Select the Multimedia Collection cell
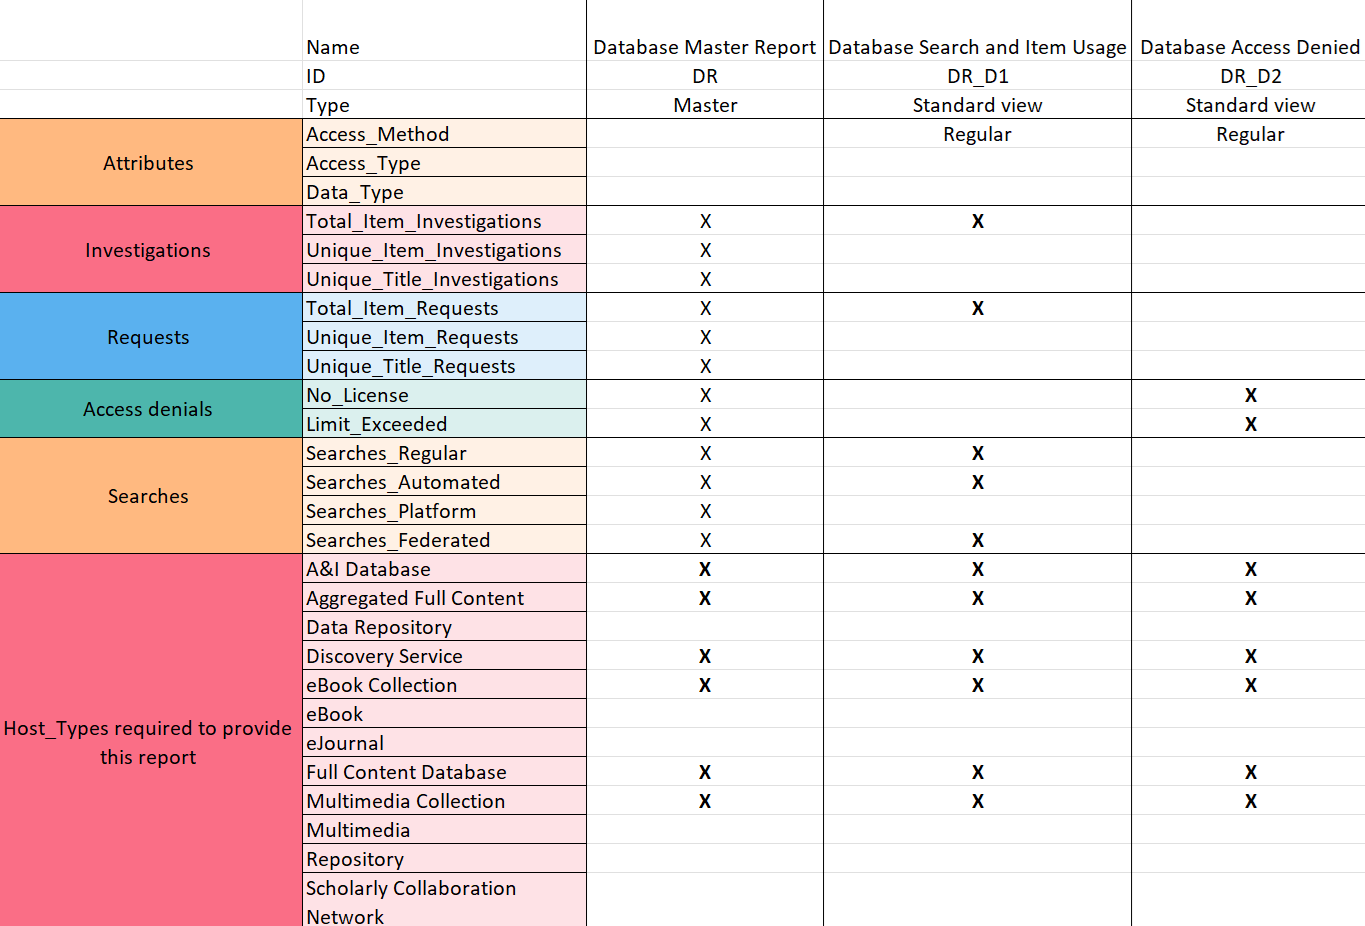Screen dimensions: 1365x926 click(444, 801)
